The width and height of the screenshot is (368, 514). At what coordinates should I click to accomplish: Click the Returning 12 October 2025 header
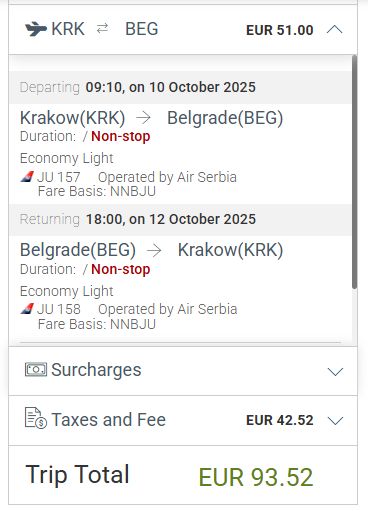[138, 219]
